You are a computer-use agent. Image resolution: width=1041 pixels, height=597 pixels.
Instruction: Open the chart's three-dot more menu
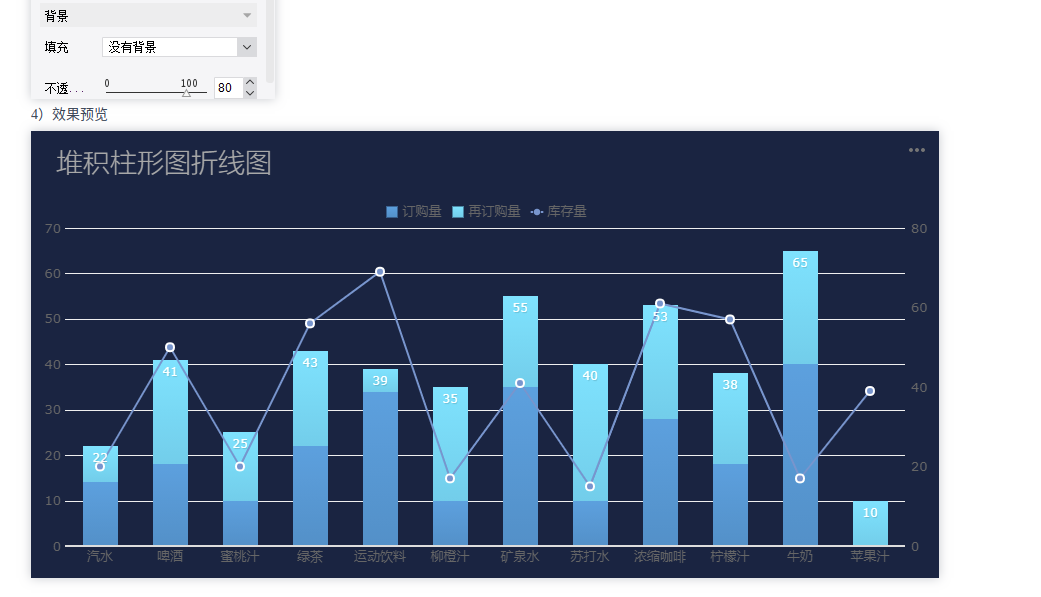[917, 150]
